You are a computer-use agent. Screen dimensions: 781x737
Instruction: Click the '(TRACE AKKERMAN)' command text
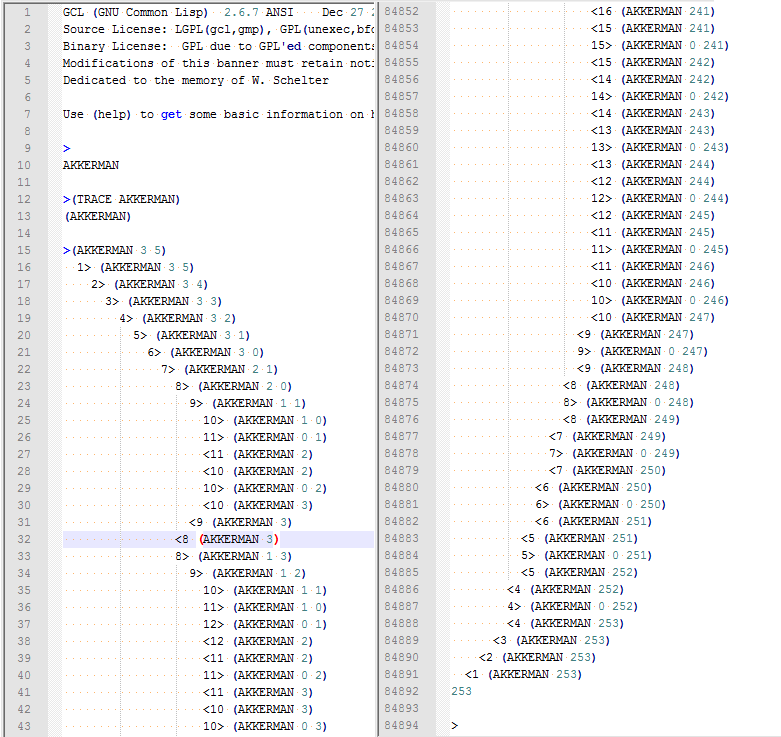click(122, 199)
